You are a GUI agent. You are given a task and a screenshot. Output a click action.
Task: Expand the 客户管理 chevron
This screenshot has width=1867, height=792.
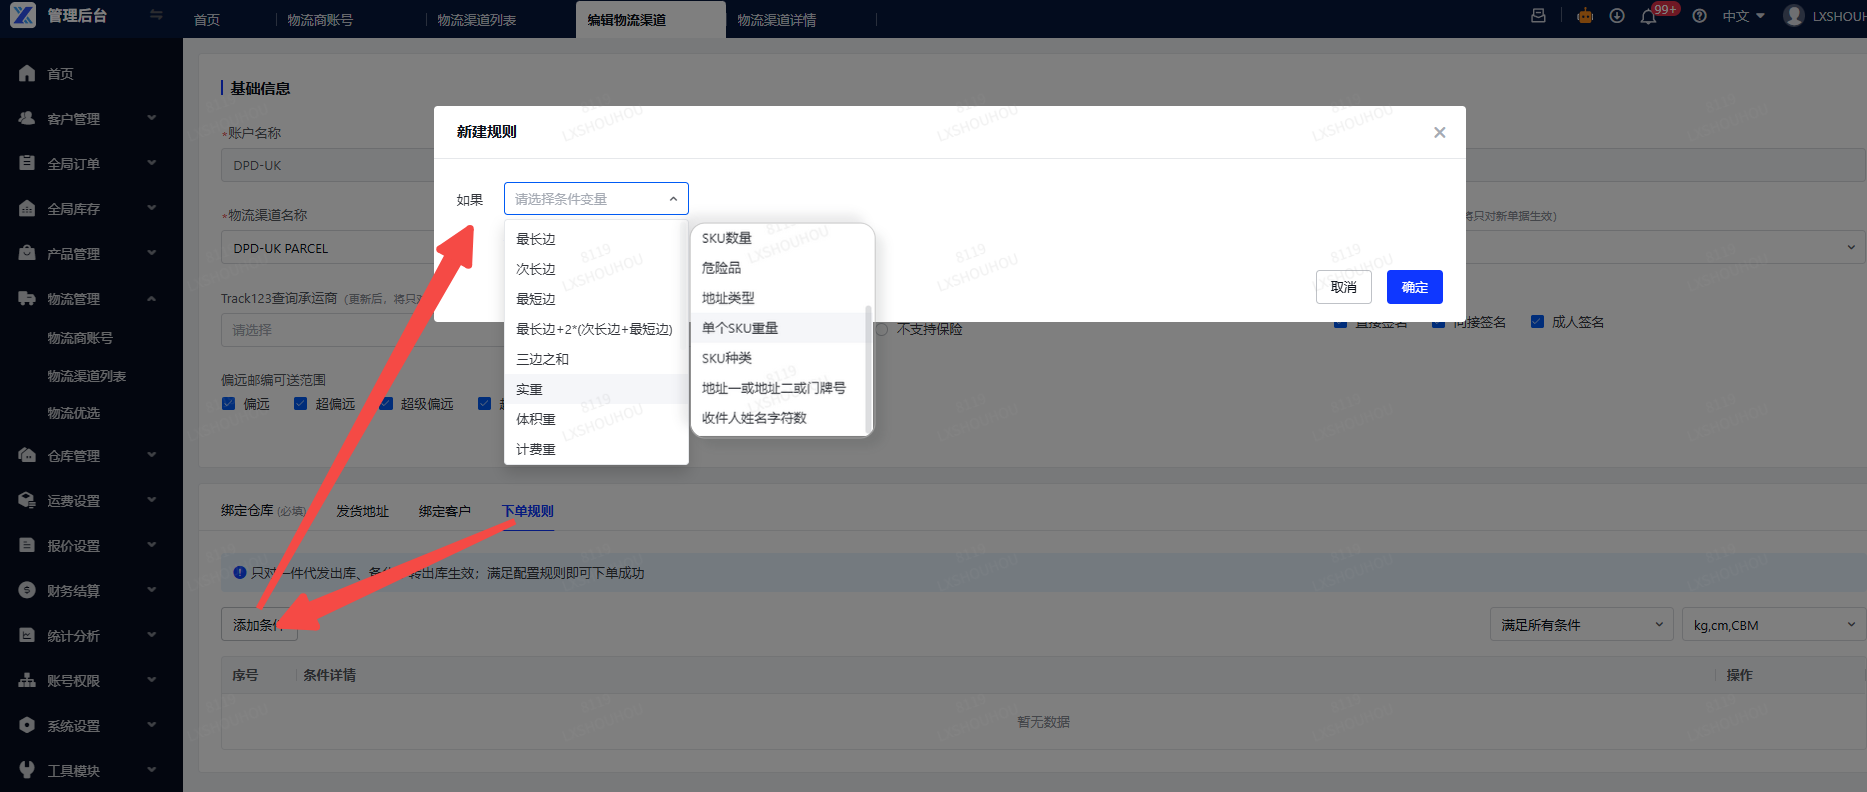coord(152,118)
